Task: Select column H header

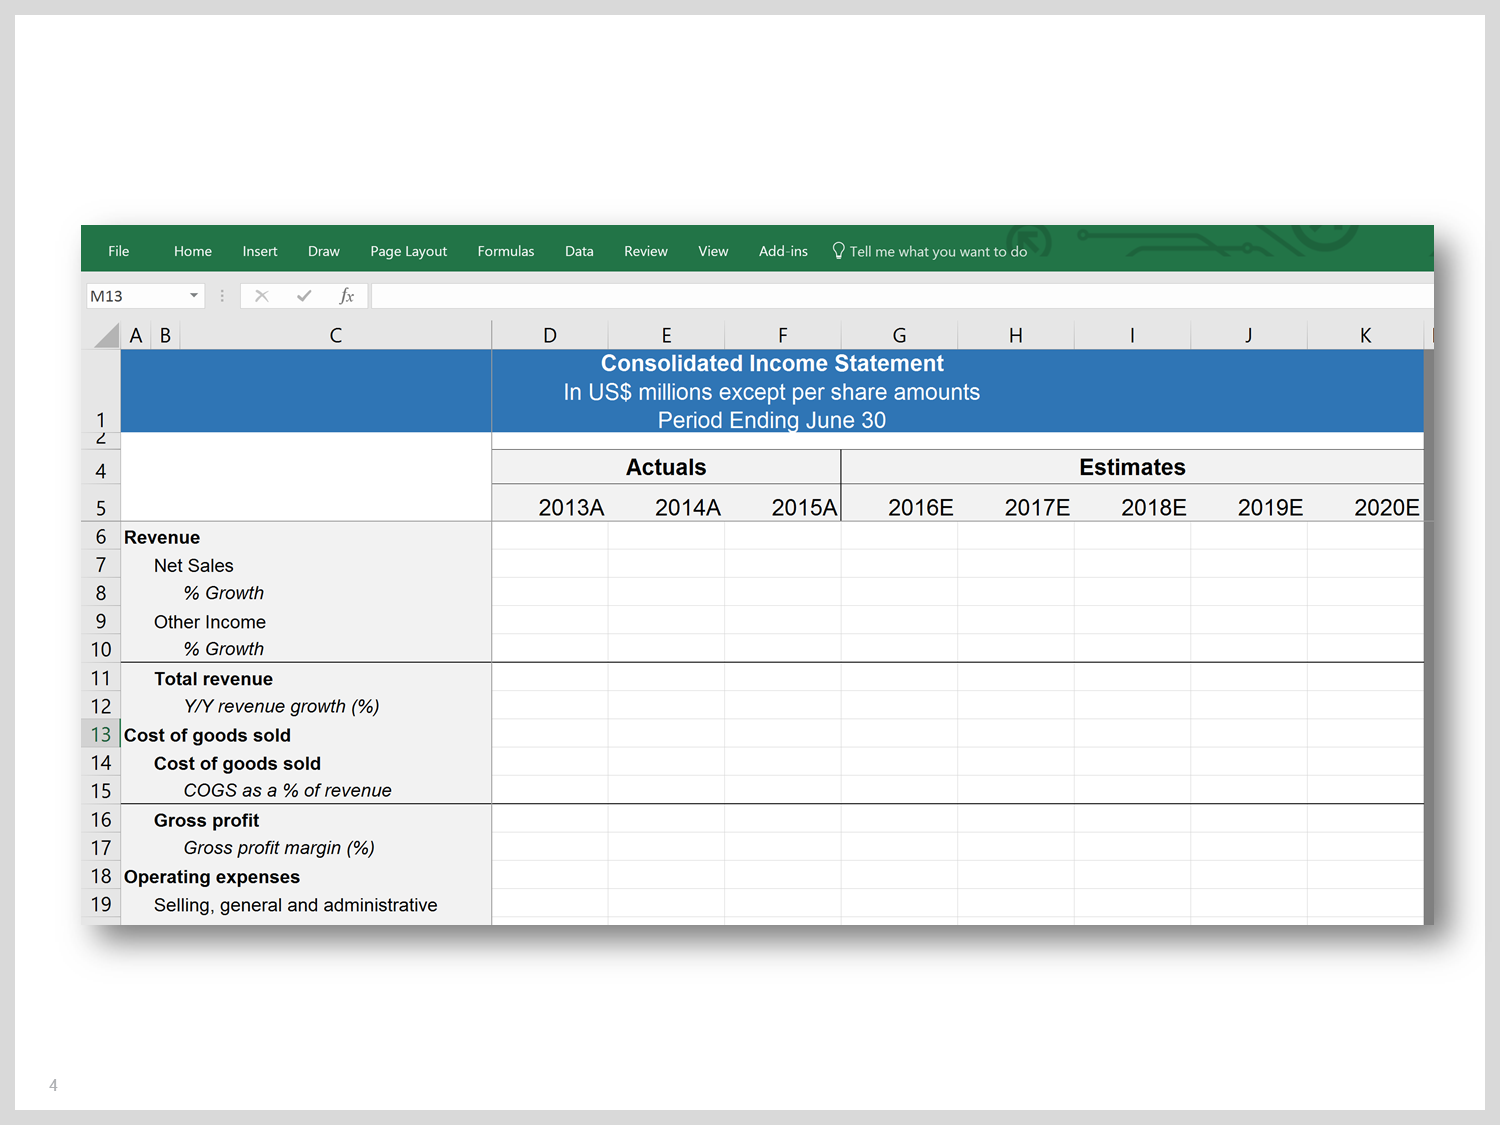Action: point(1016,335)
